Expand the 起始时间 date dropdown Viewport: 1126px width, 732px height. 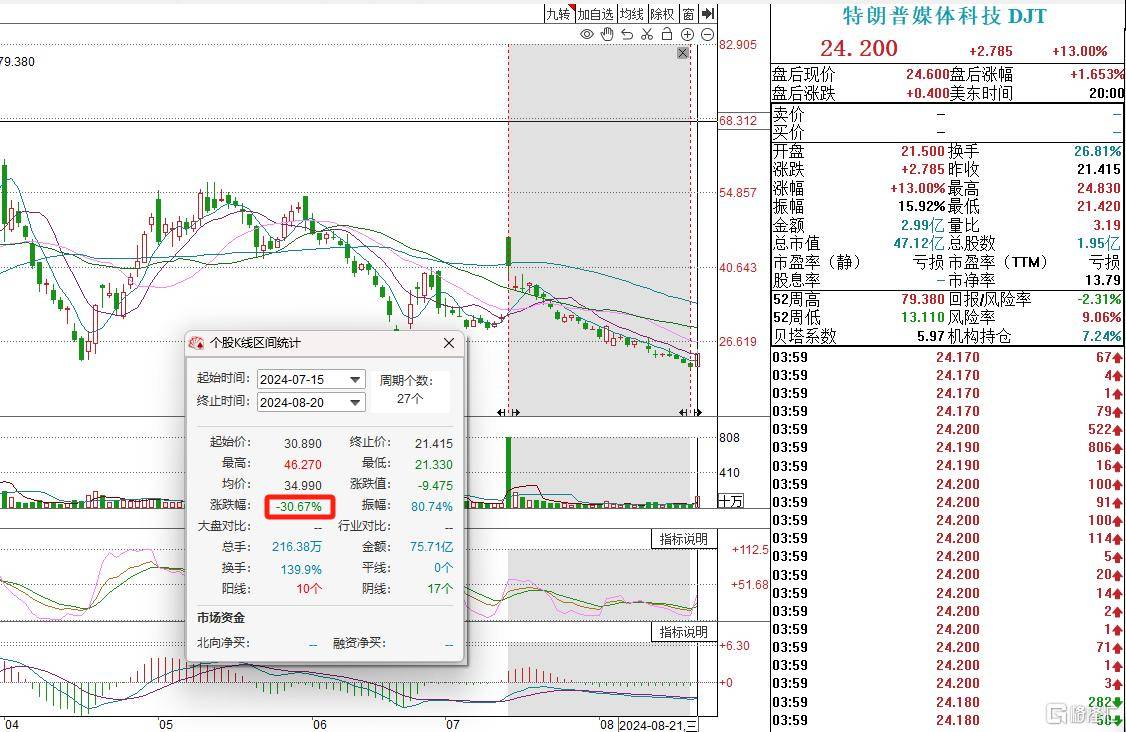tap(355, 379)
